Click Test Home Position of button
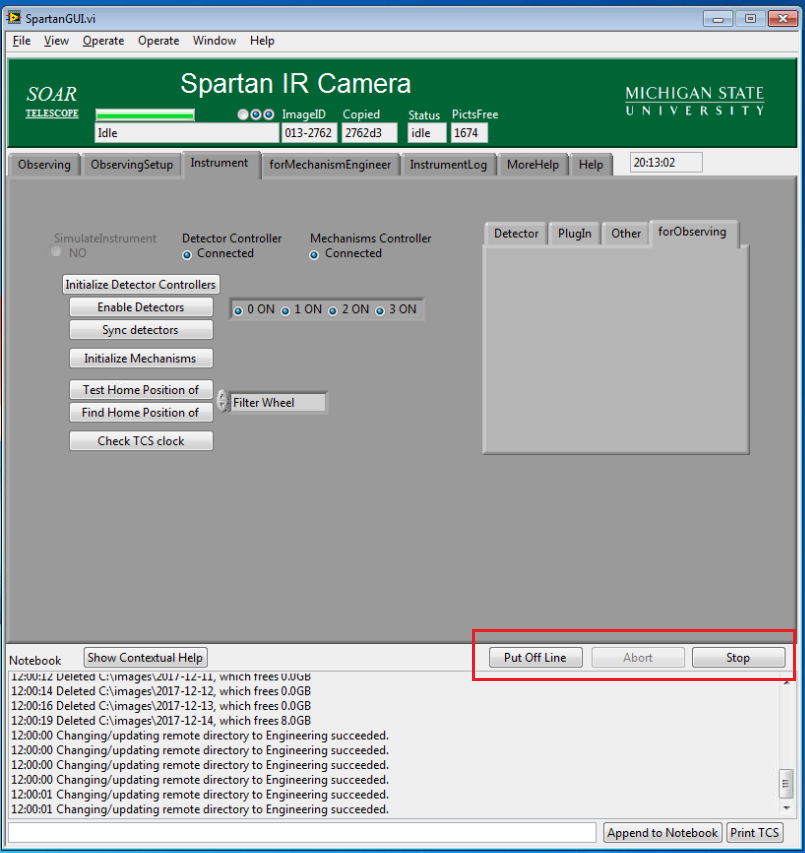805x853 pixels. coord(141,390)
